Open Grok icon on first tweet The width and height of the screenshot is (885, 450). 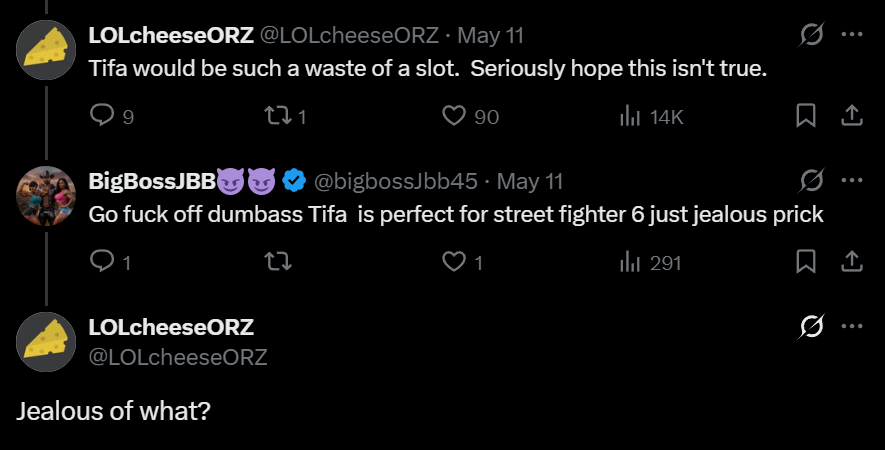pos(812,35)
